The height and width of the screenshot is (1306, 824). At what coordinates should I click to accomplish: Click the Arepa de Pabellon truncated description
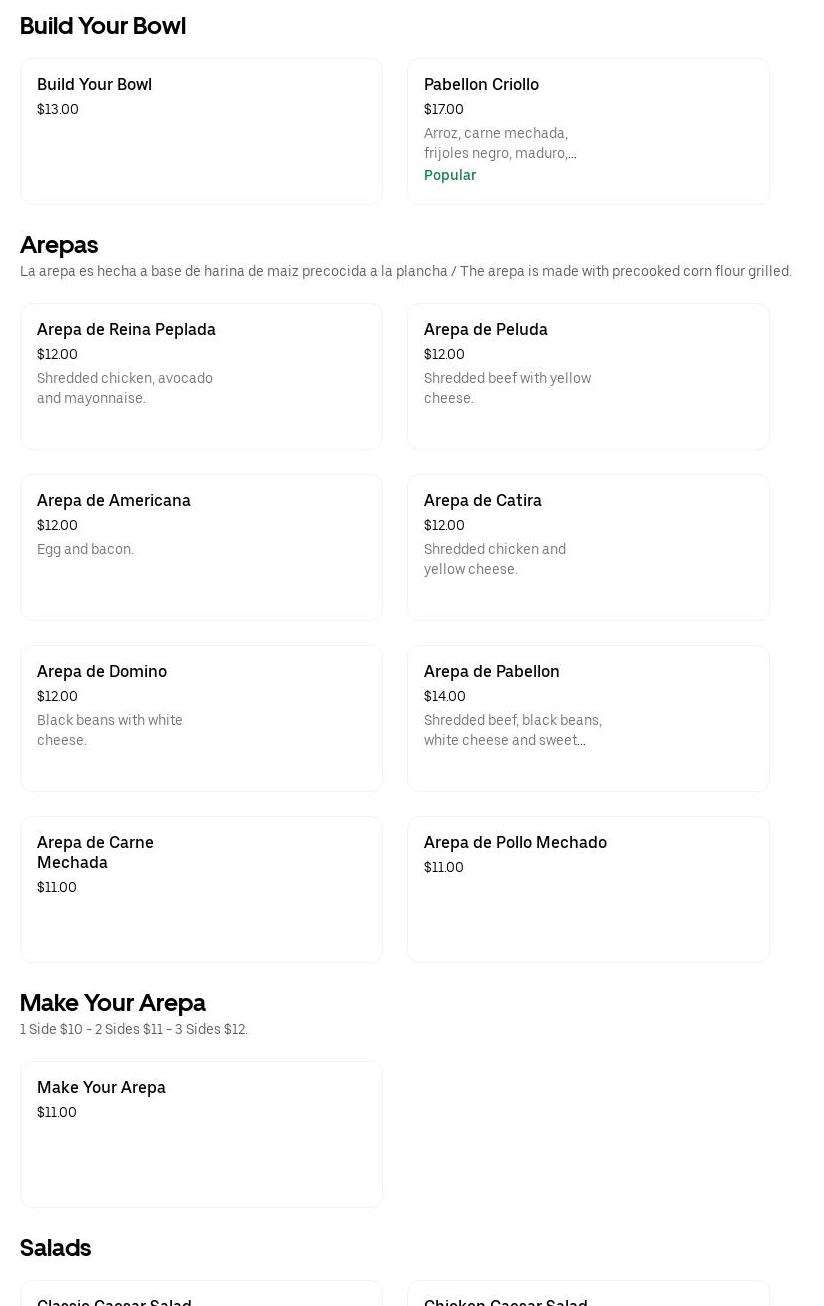(x=512, y=730)
